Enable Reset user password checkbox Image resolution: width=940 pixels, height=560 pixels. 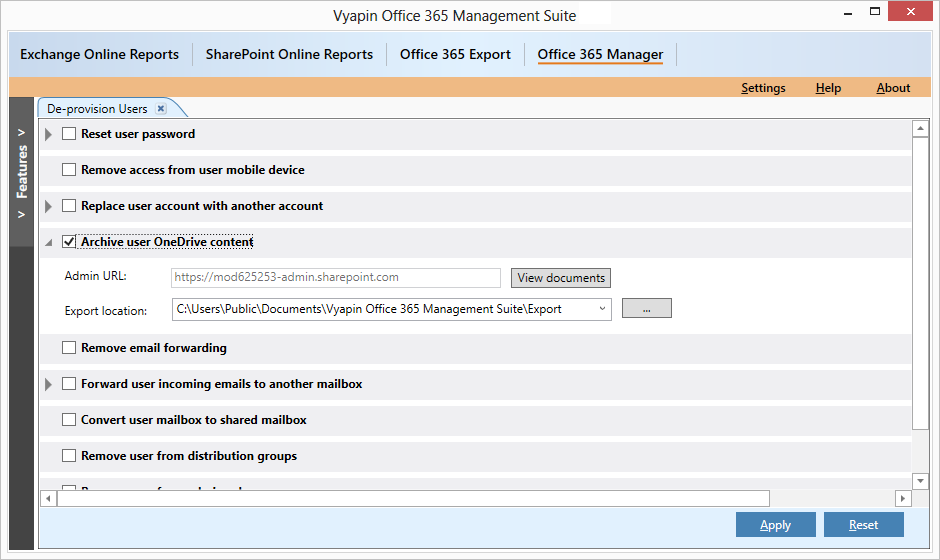coord(69,134)
